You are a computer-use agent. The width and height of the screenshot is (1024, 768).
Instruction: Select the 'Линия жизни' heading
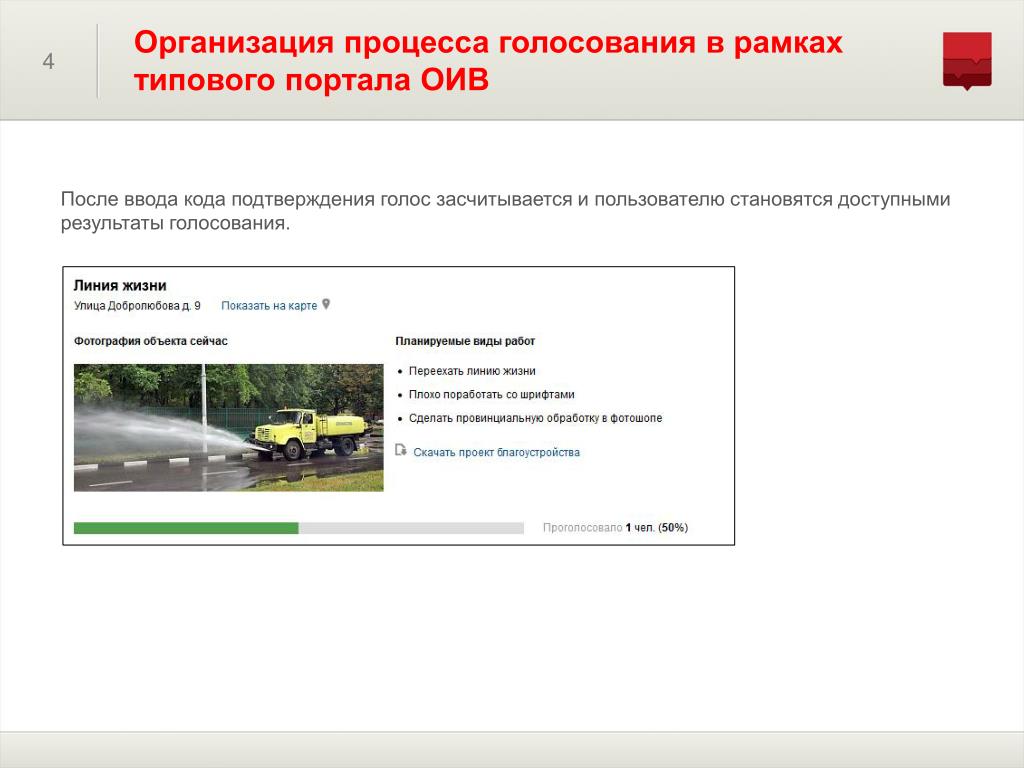[x=120, y=285]
